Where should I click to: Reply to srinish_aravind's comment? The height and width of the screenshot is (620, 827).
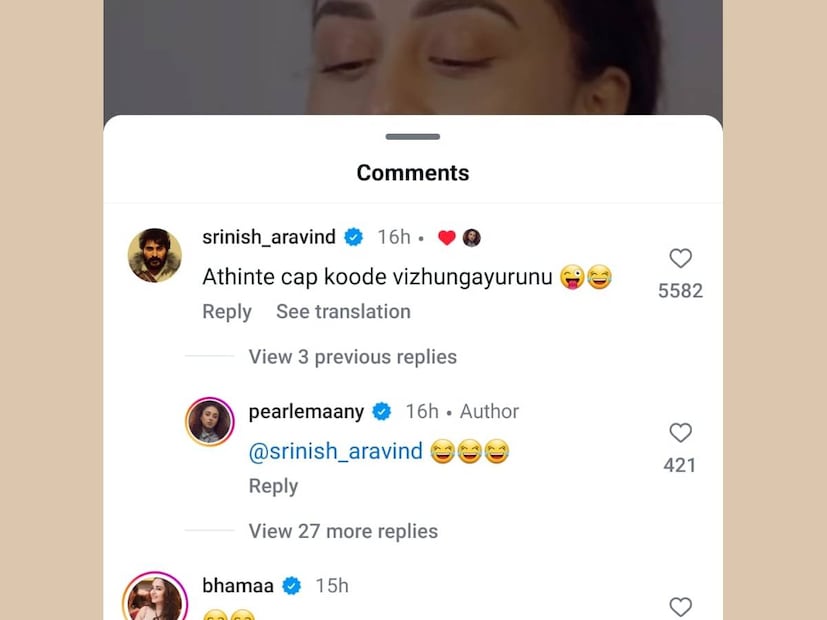pyautogui.click(x=227, y=312)
